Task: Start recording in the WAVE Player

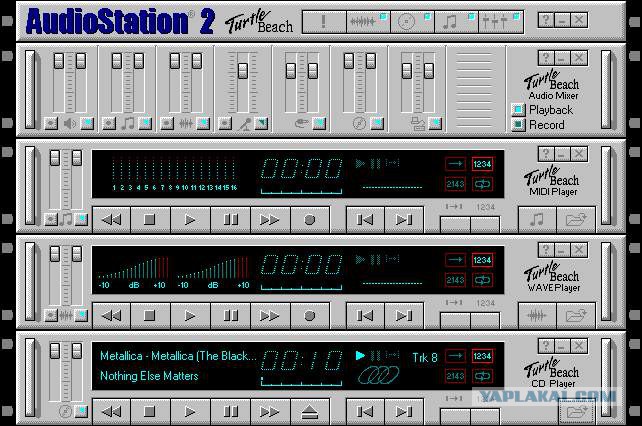Action: (x=310, y=316)
